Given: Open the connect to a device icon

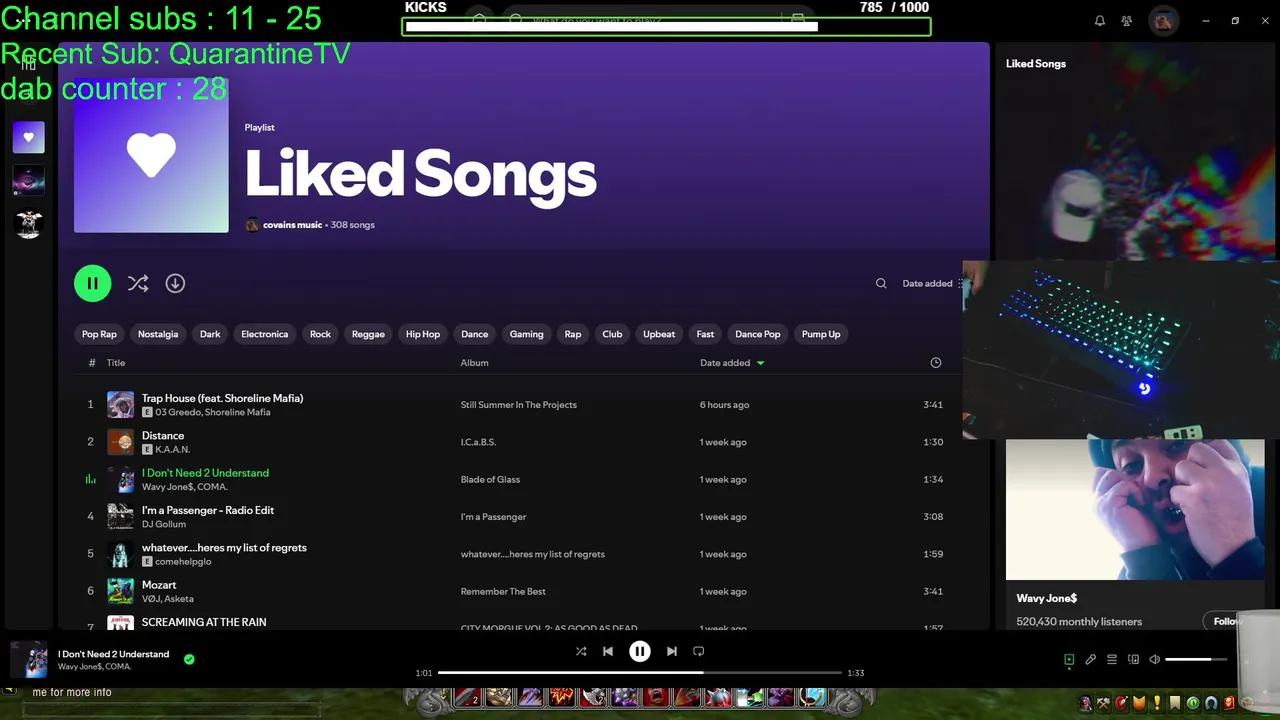Looking at the screenshot, I should click(1133, 659).
